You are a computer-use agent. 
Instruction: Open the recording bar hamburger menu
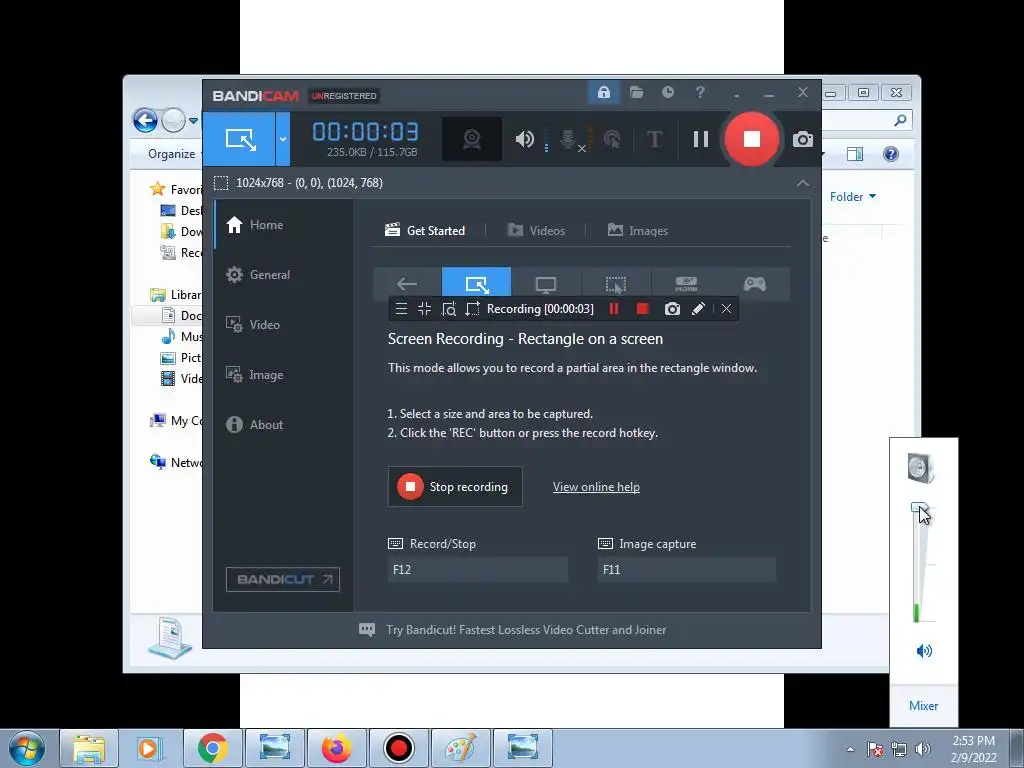point(401,309)
